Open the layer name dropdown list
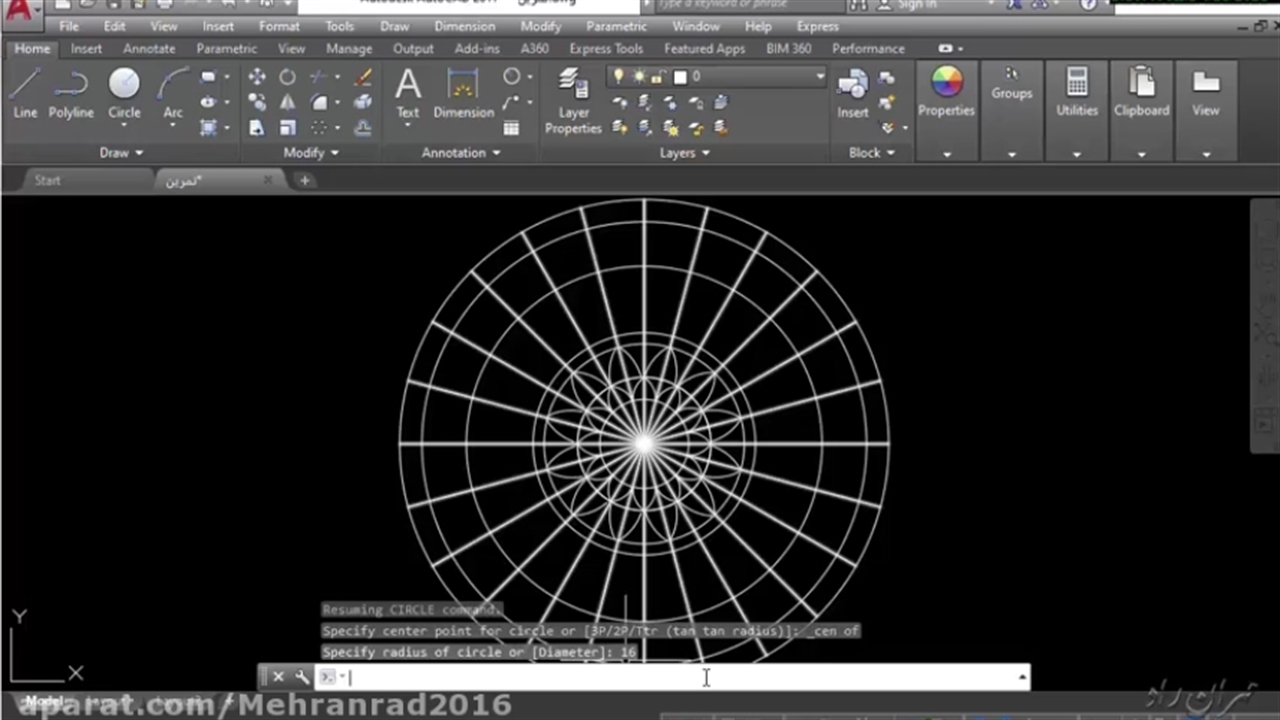The width and height of the screenshot is (1280, 720). click(x=819, y=77)
